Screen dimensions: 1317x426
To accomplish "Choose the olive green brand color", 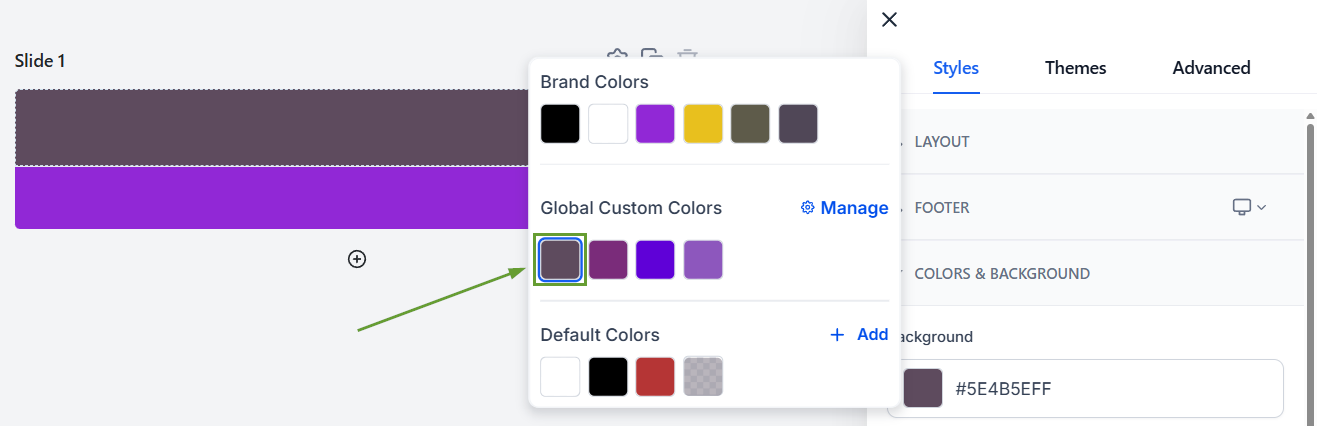I will point(750,124).
